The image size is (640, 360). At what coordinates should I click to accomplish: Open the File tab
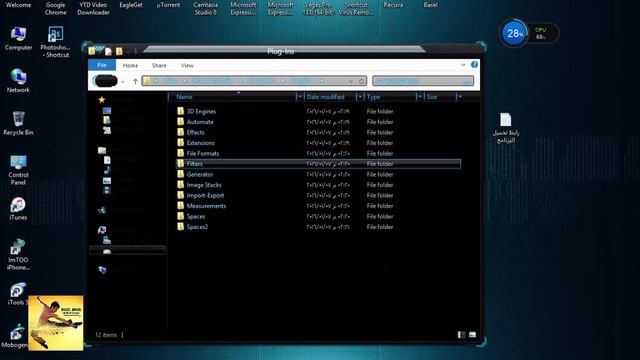[x=102, y=65]
